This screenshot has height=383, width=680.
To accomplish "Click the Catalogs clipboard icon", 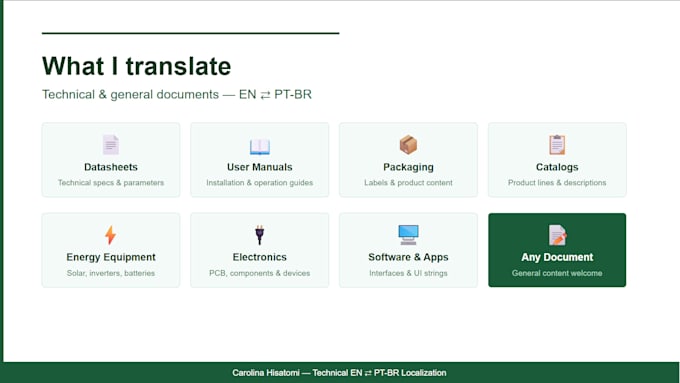I will [557, 145].
